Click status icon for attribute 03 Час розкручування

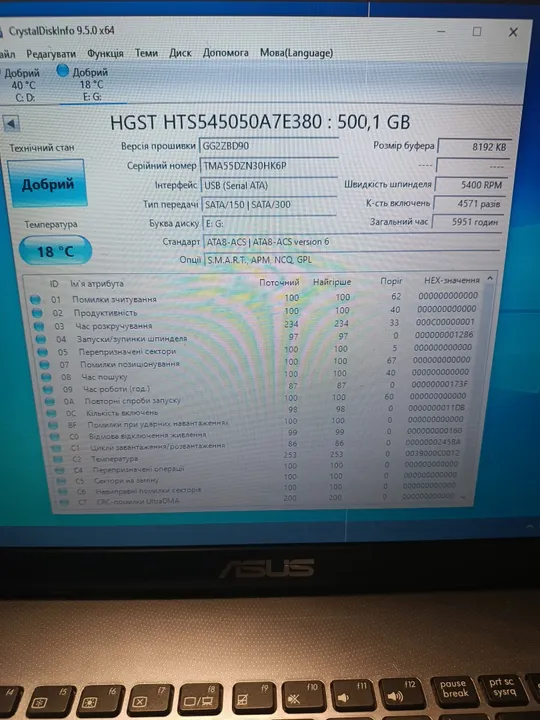[x=39, y=326]
